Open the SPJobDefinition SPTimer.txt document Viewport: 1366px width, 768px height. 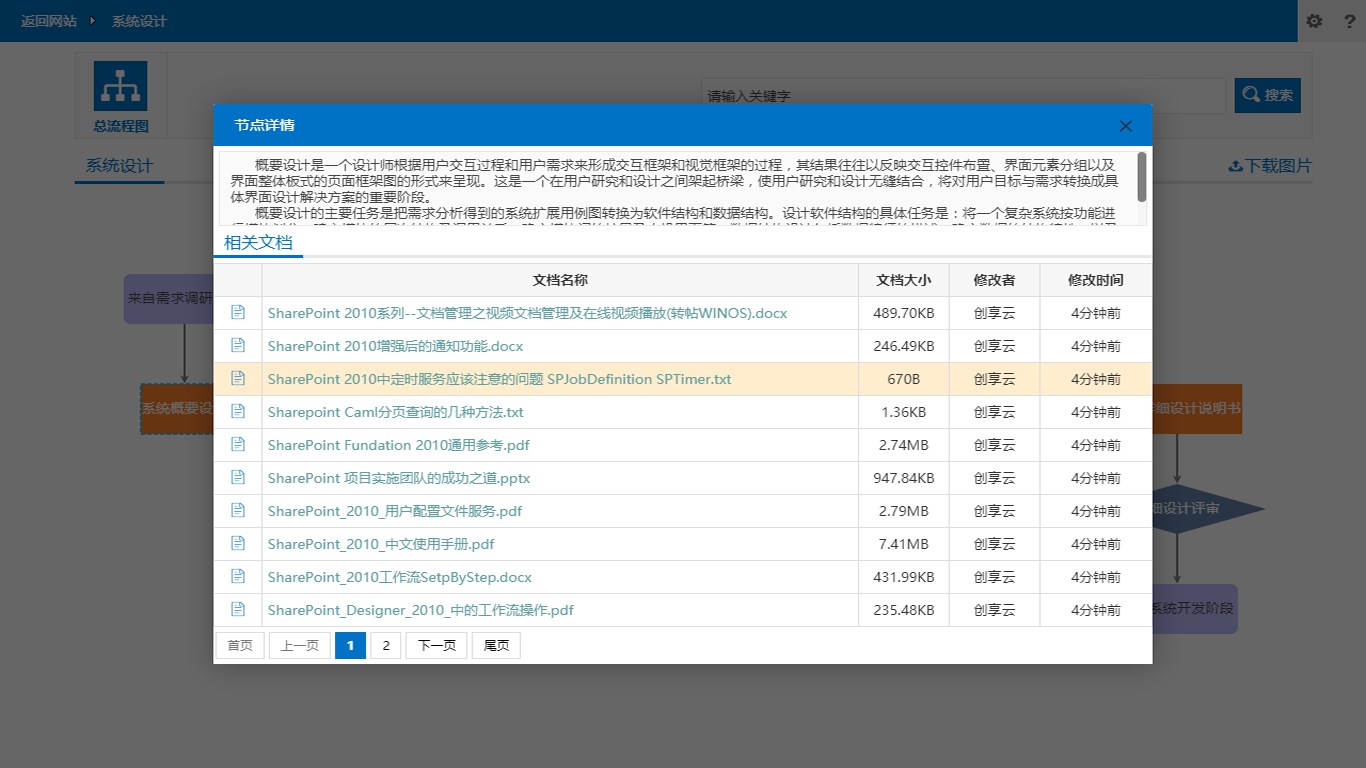tap(499, 379)
